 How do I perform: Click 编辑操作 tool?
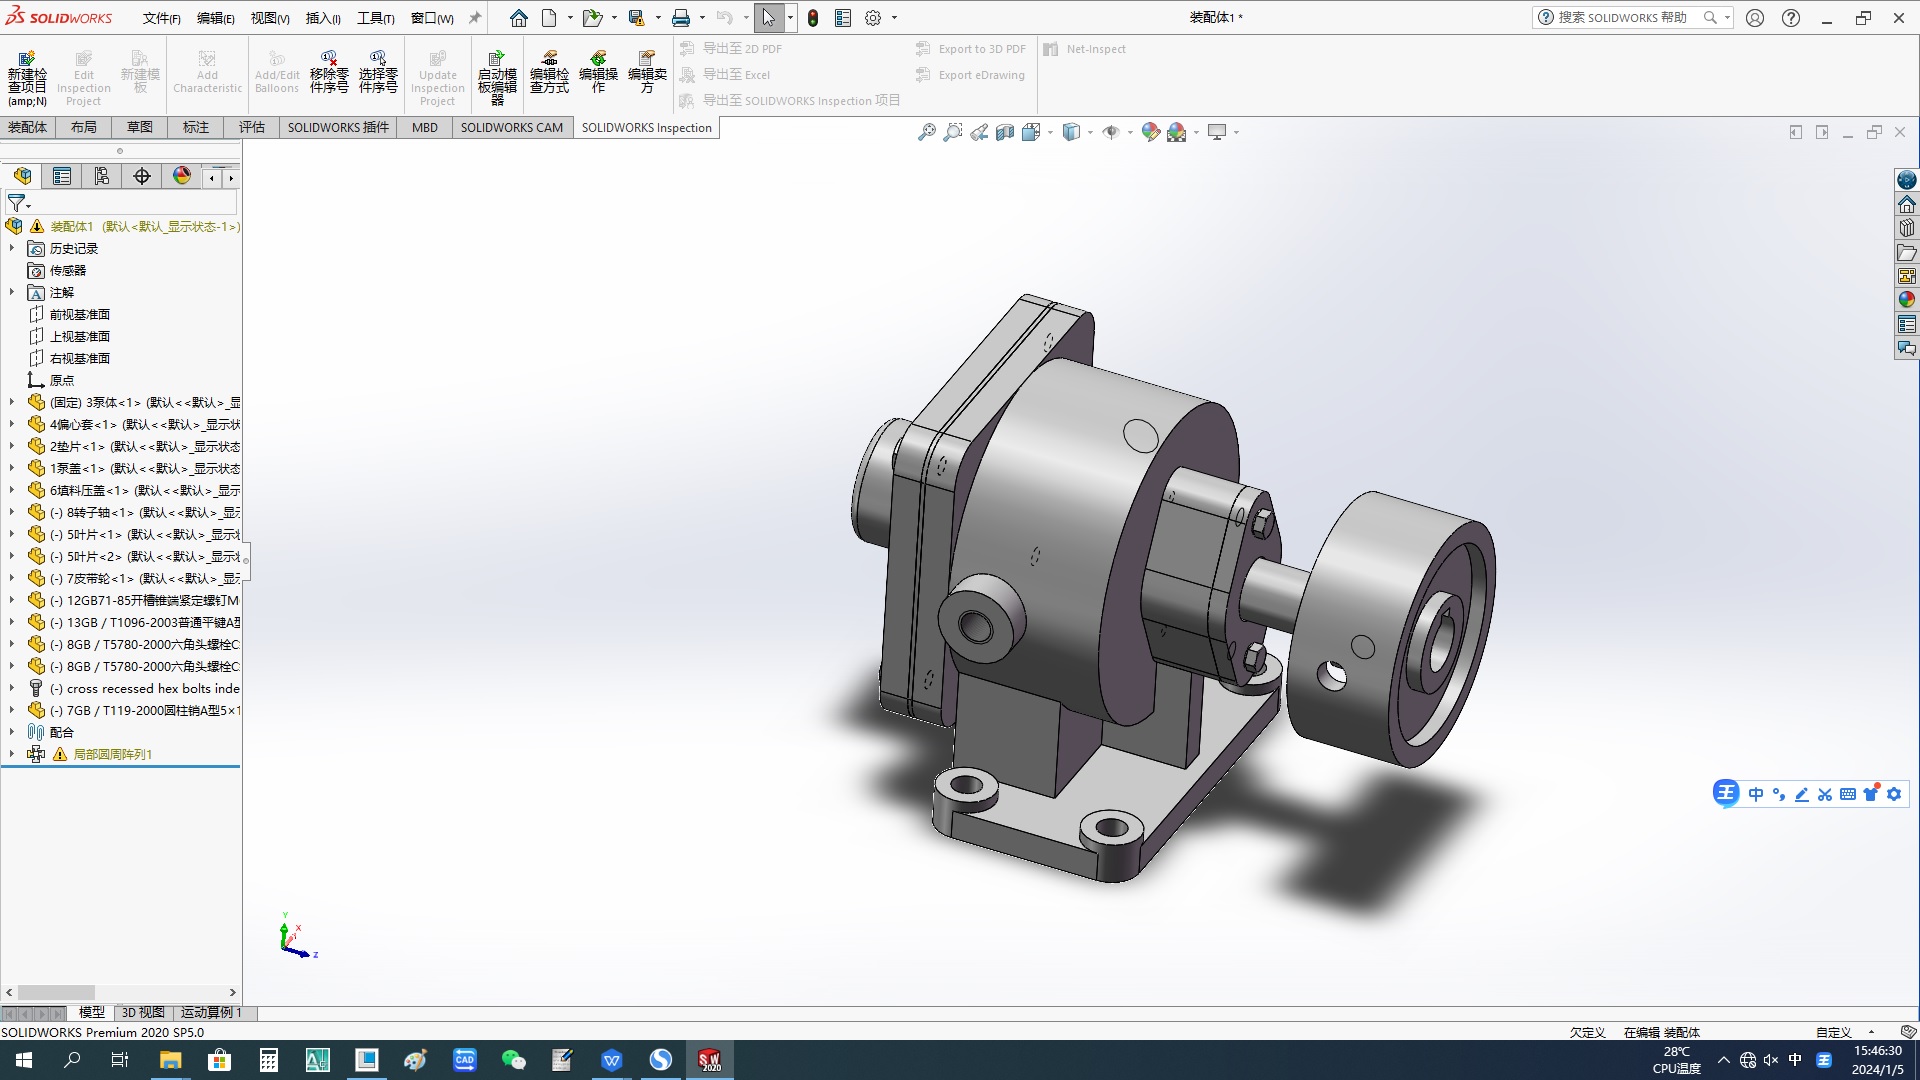(x=598, y=73)
